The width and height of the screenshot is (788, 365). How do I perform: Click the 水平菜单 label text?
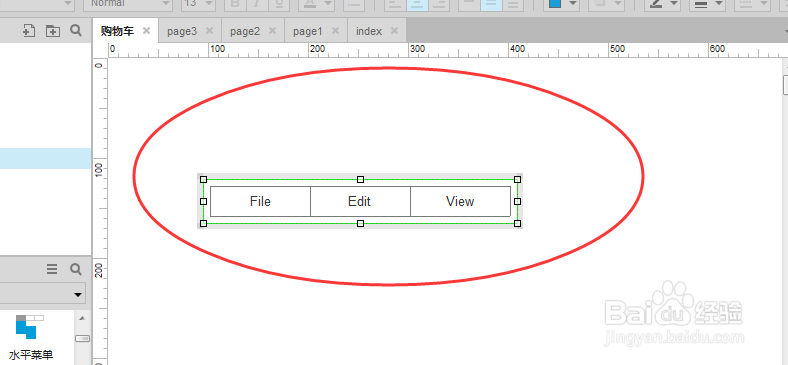tap(31, 355)
